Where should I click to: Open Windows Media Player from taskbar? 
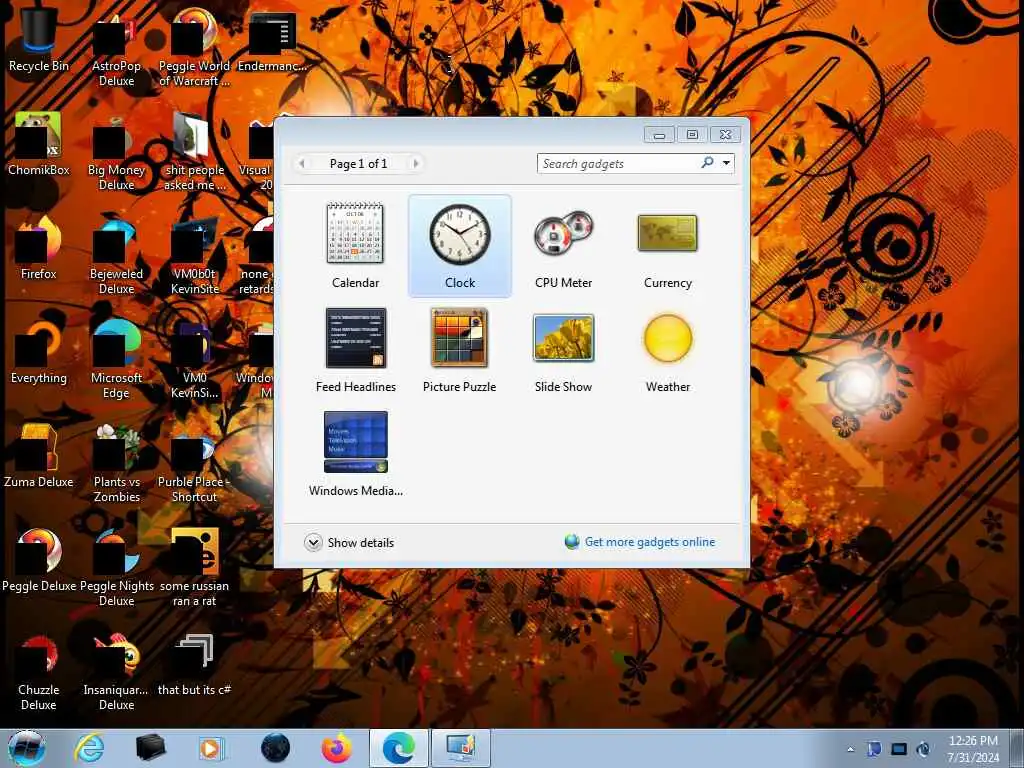(x=210, y=748)
